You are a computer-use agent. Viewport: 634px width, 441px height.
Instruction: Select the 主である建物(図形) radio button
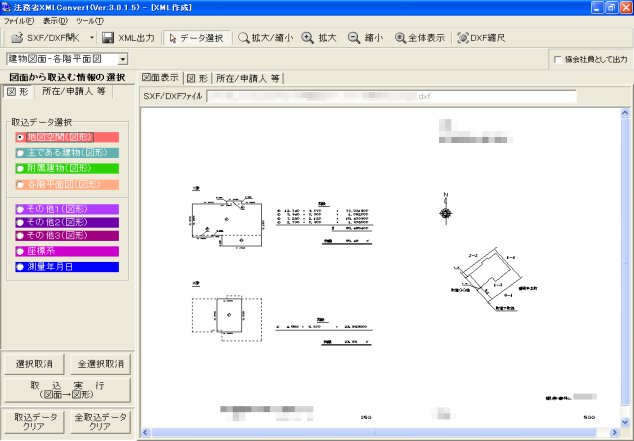20,153
